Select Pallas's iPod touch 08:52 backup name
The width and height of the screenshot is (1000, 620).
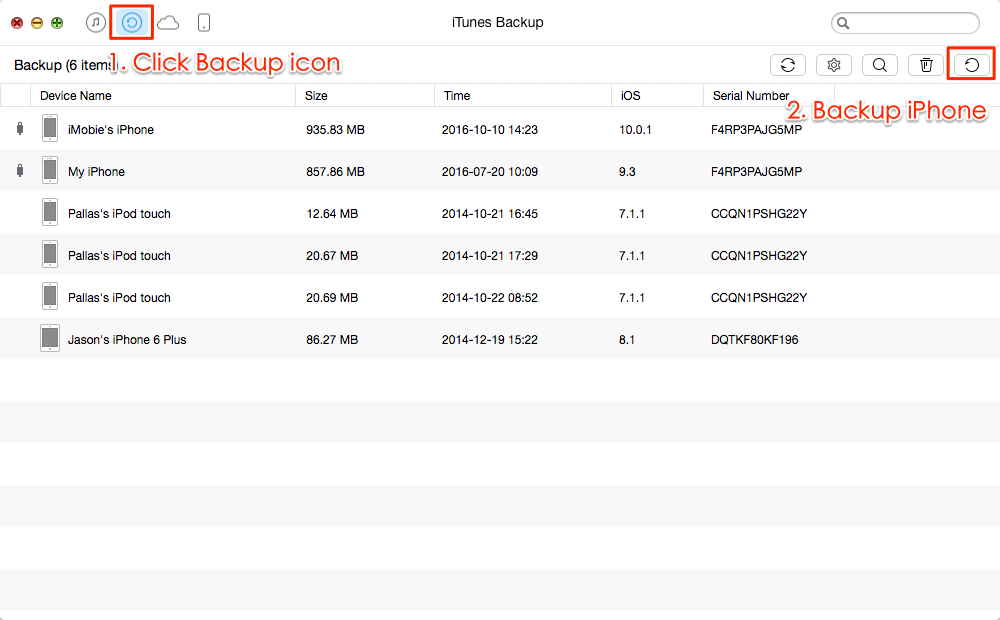[119, 298]
